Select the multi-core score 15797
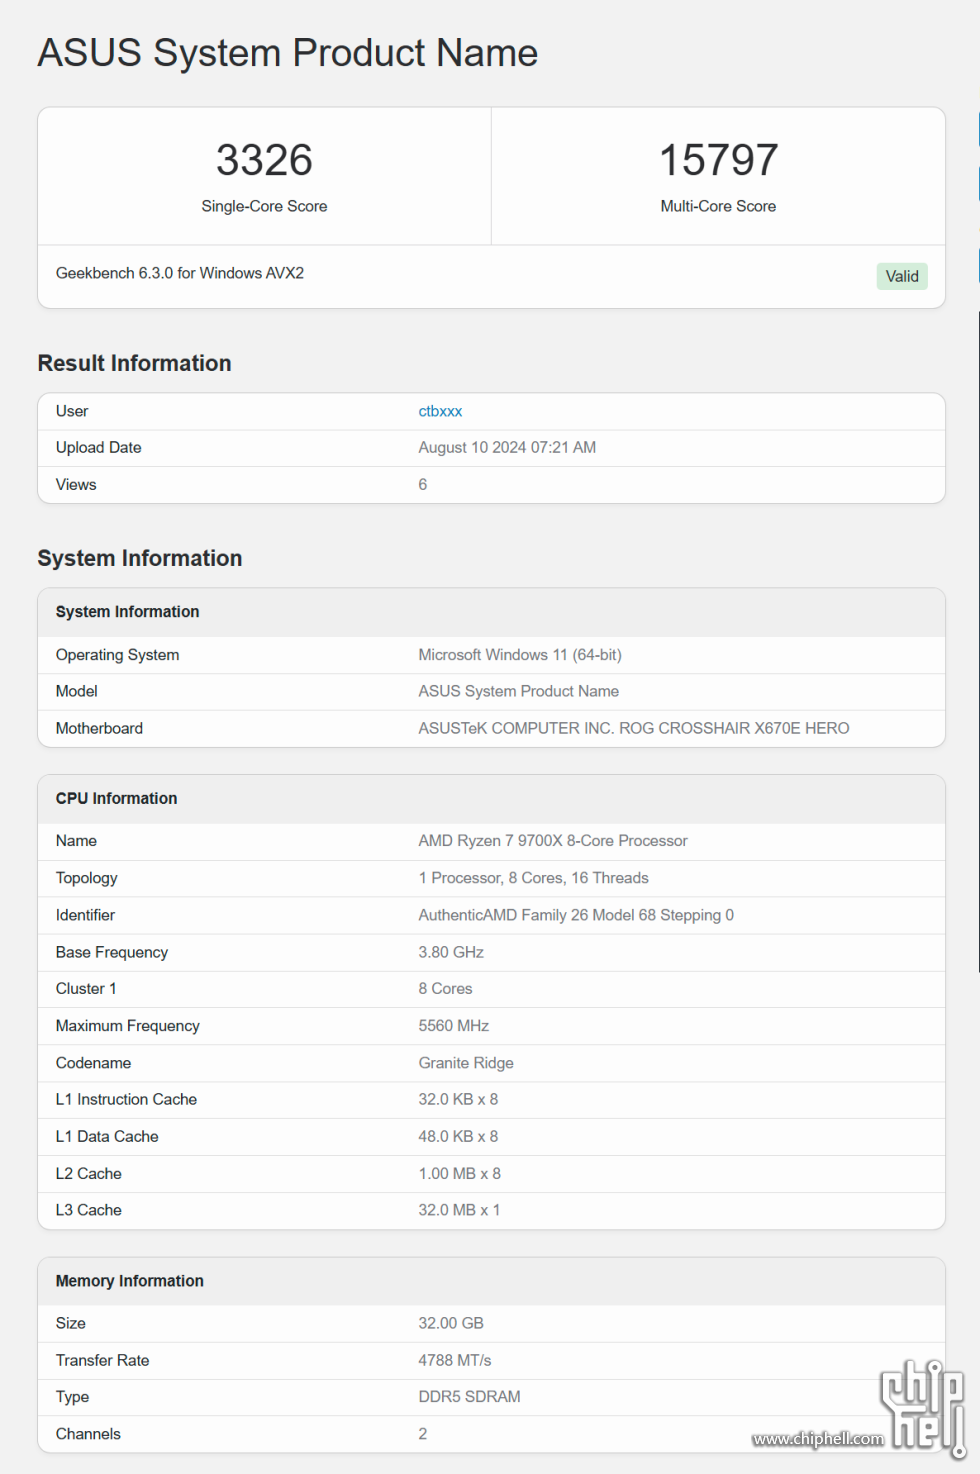The image size is (980, 1474). click(718, 160)
